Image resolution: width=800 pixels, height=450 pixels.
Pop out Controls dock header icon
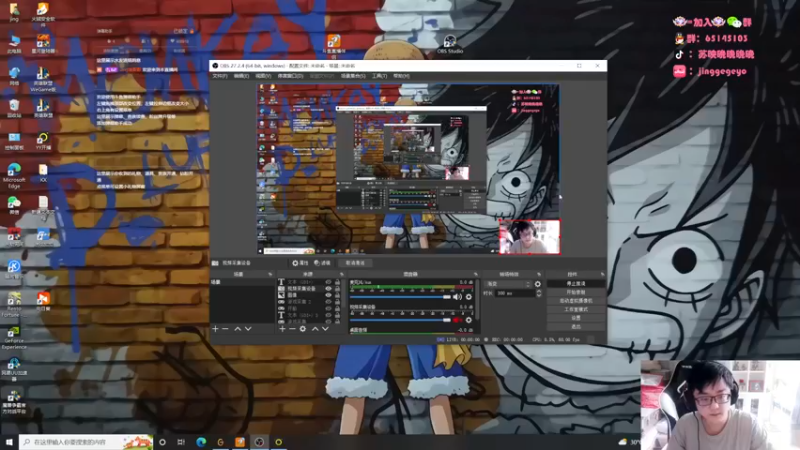[602, 274]
